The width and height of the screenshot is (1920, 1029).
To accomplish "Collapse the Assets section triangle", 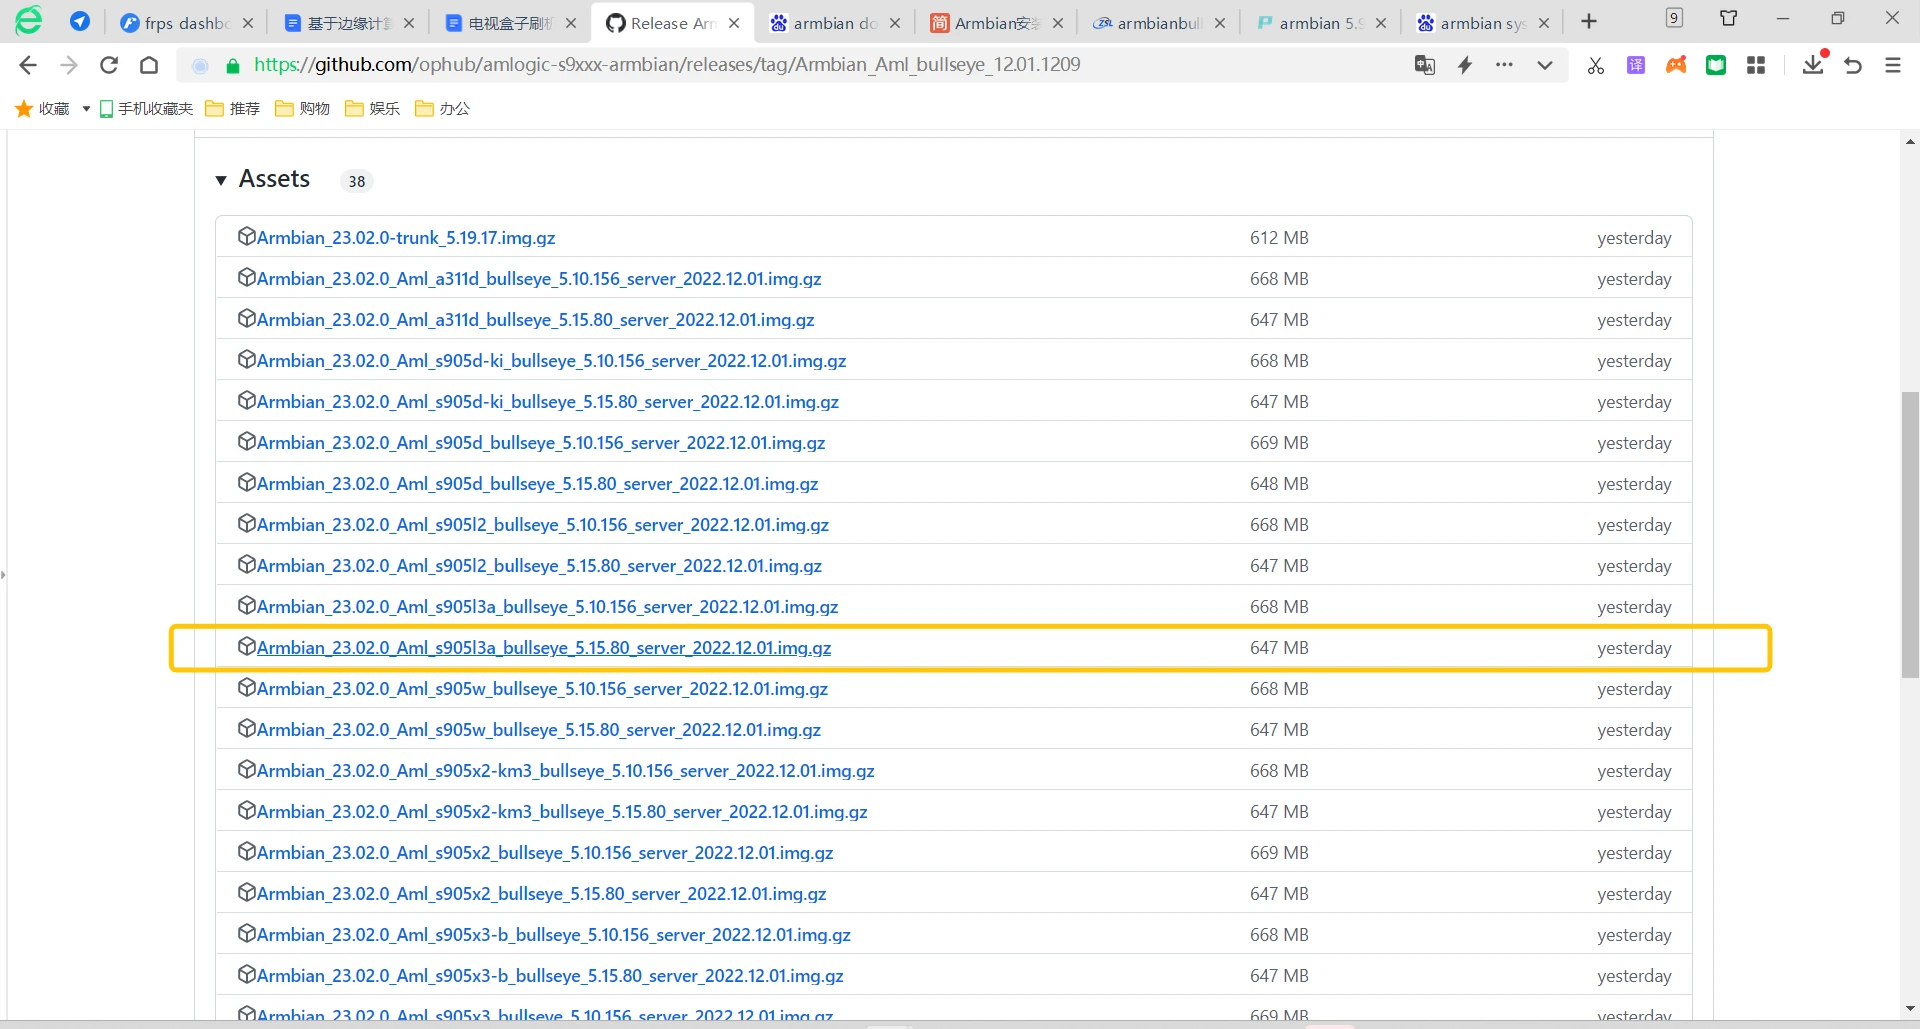I will pos(221,180).
